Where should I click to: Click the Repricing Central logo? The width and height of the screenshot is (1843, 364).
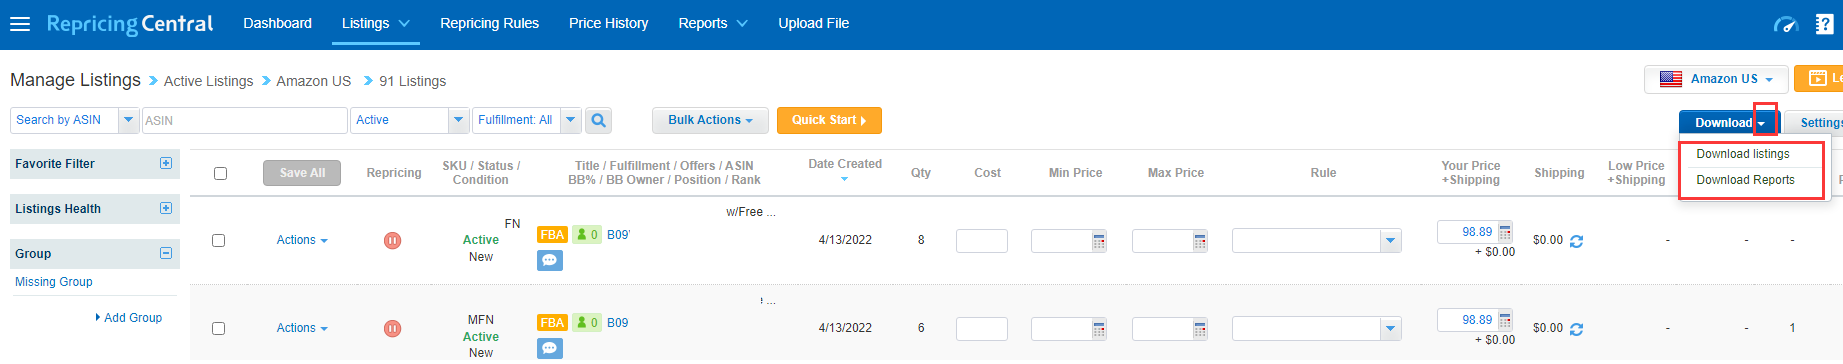pos(130,24)
